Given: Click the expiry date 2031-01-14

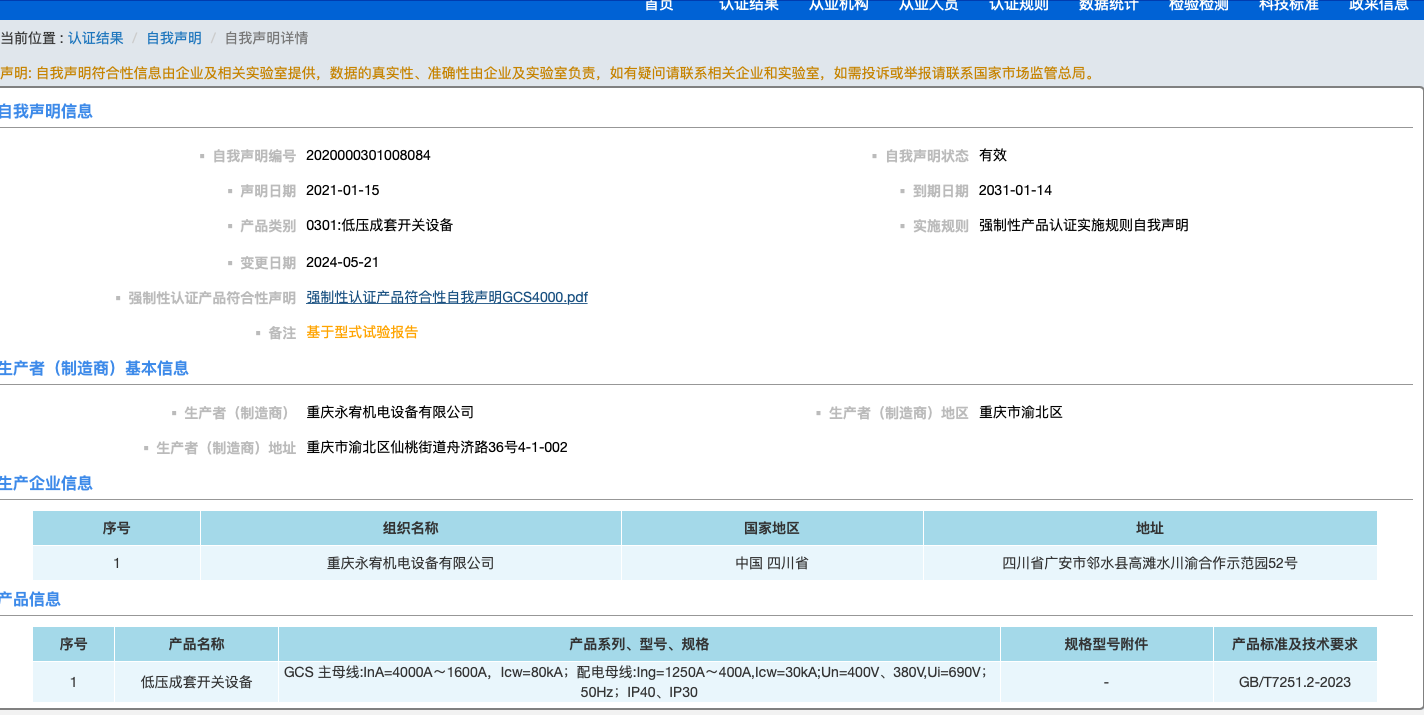Looking at the screenshot, I should click(1016, 190).
